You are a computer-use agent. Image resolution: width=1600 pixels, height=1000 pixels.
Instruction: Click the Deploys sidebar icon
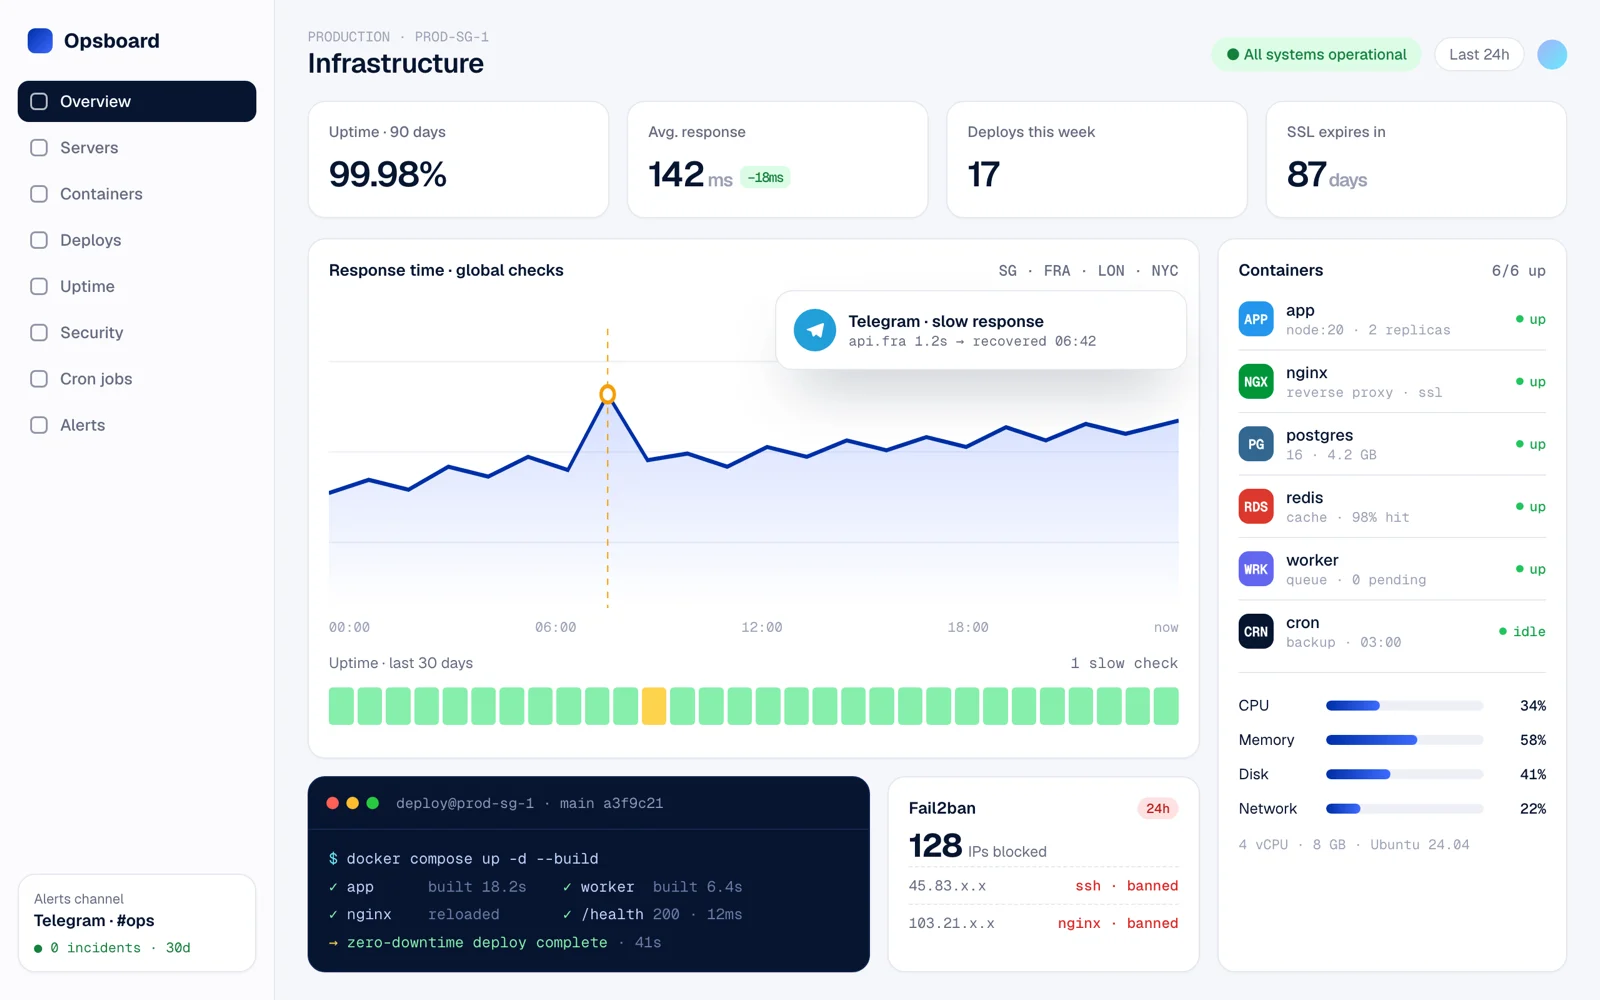[x=39, y=240]
